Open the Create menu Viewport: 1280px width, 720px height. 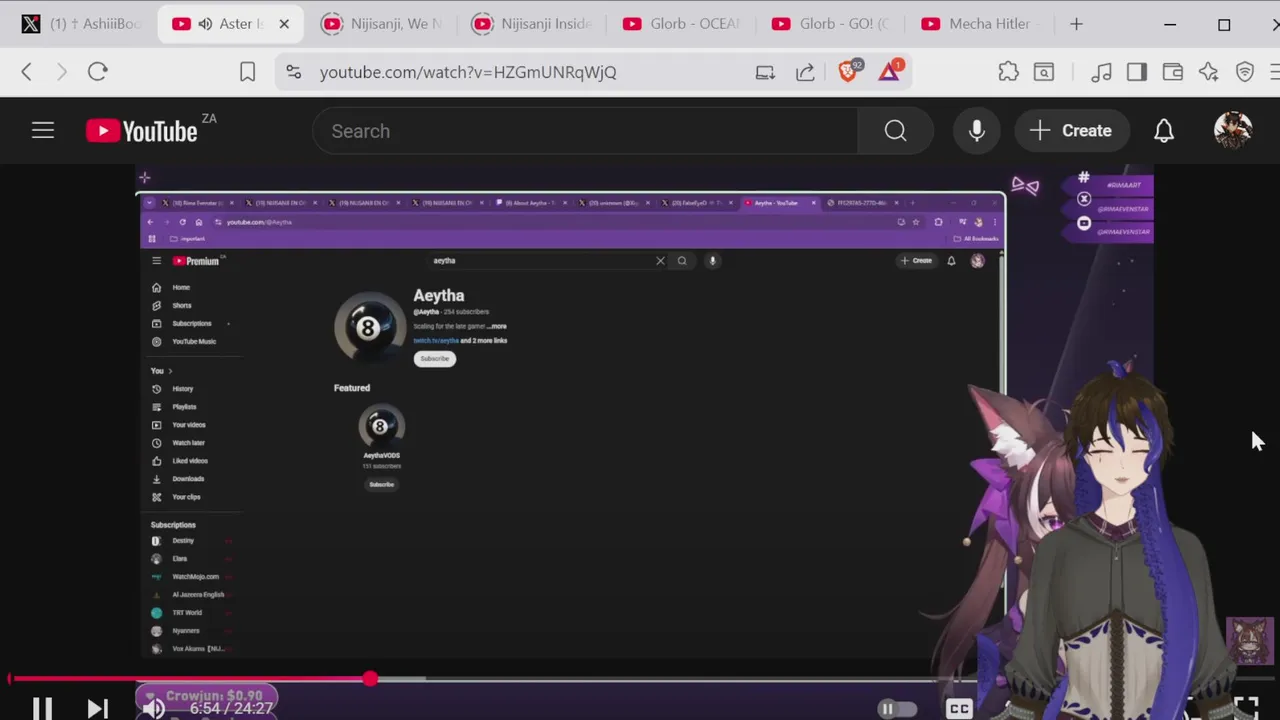(1071, 131)
